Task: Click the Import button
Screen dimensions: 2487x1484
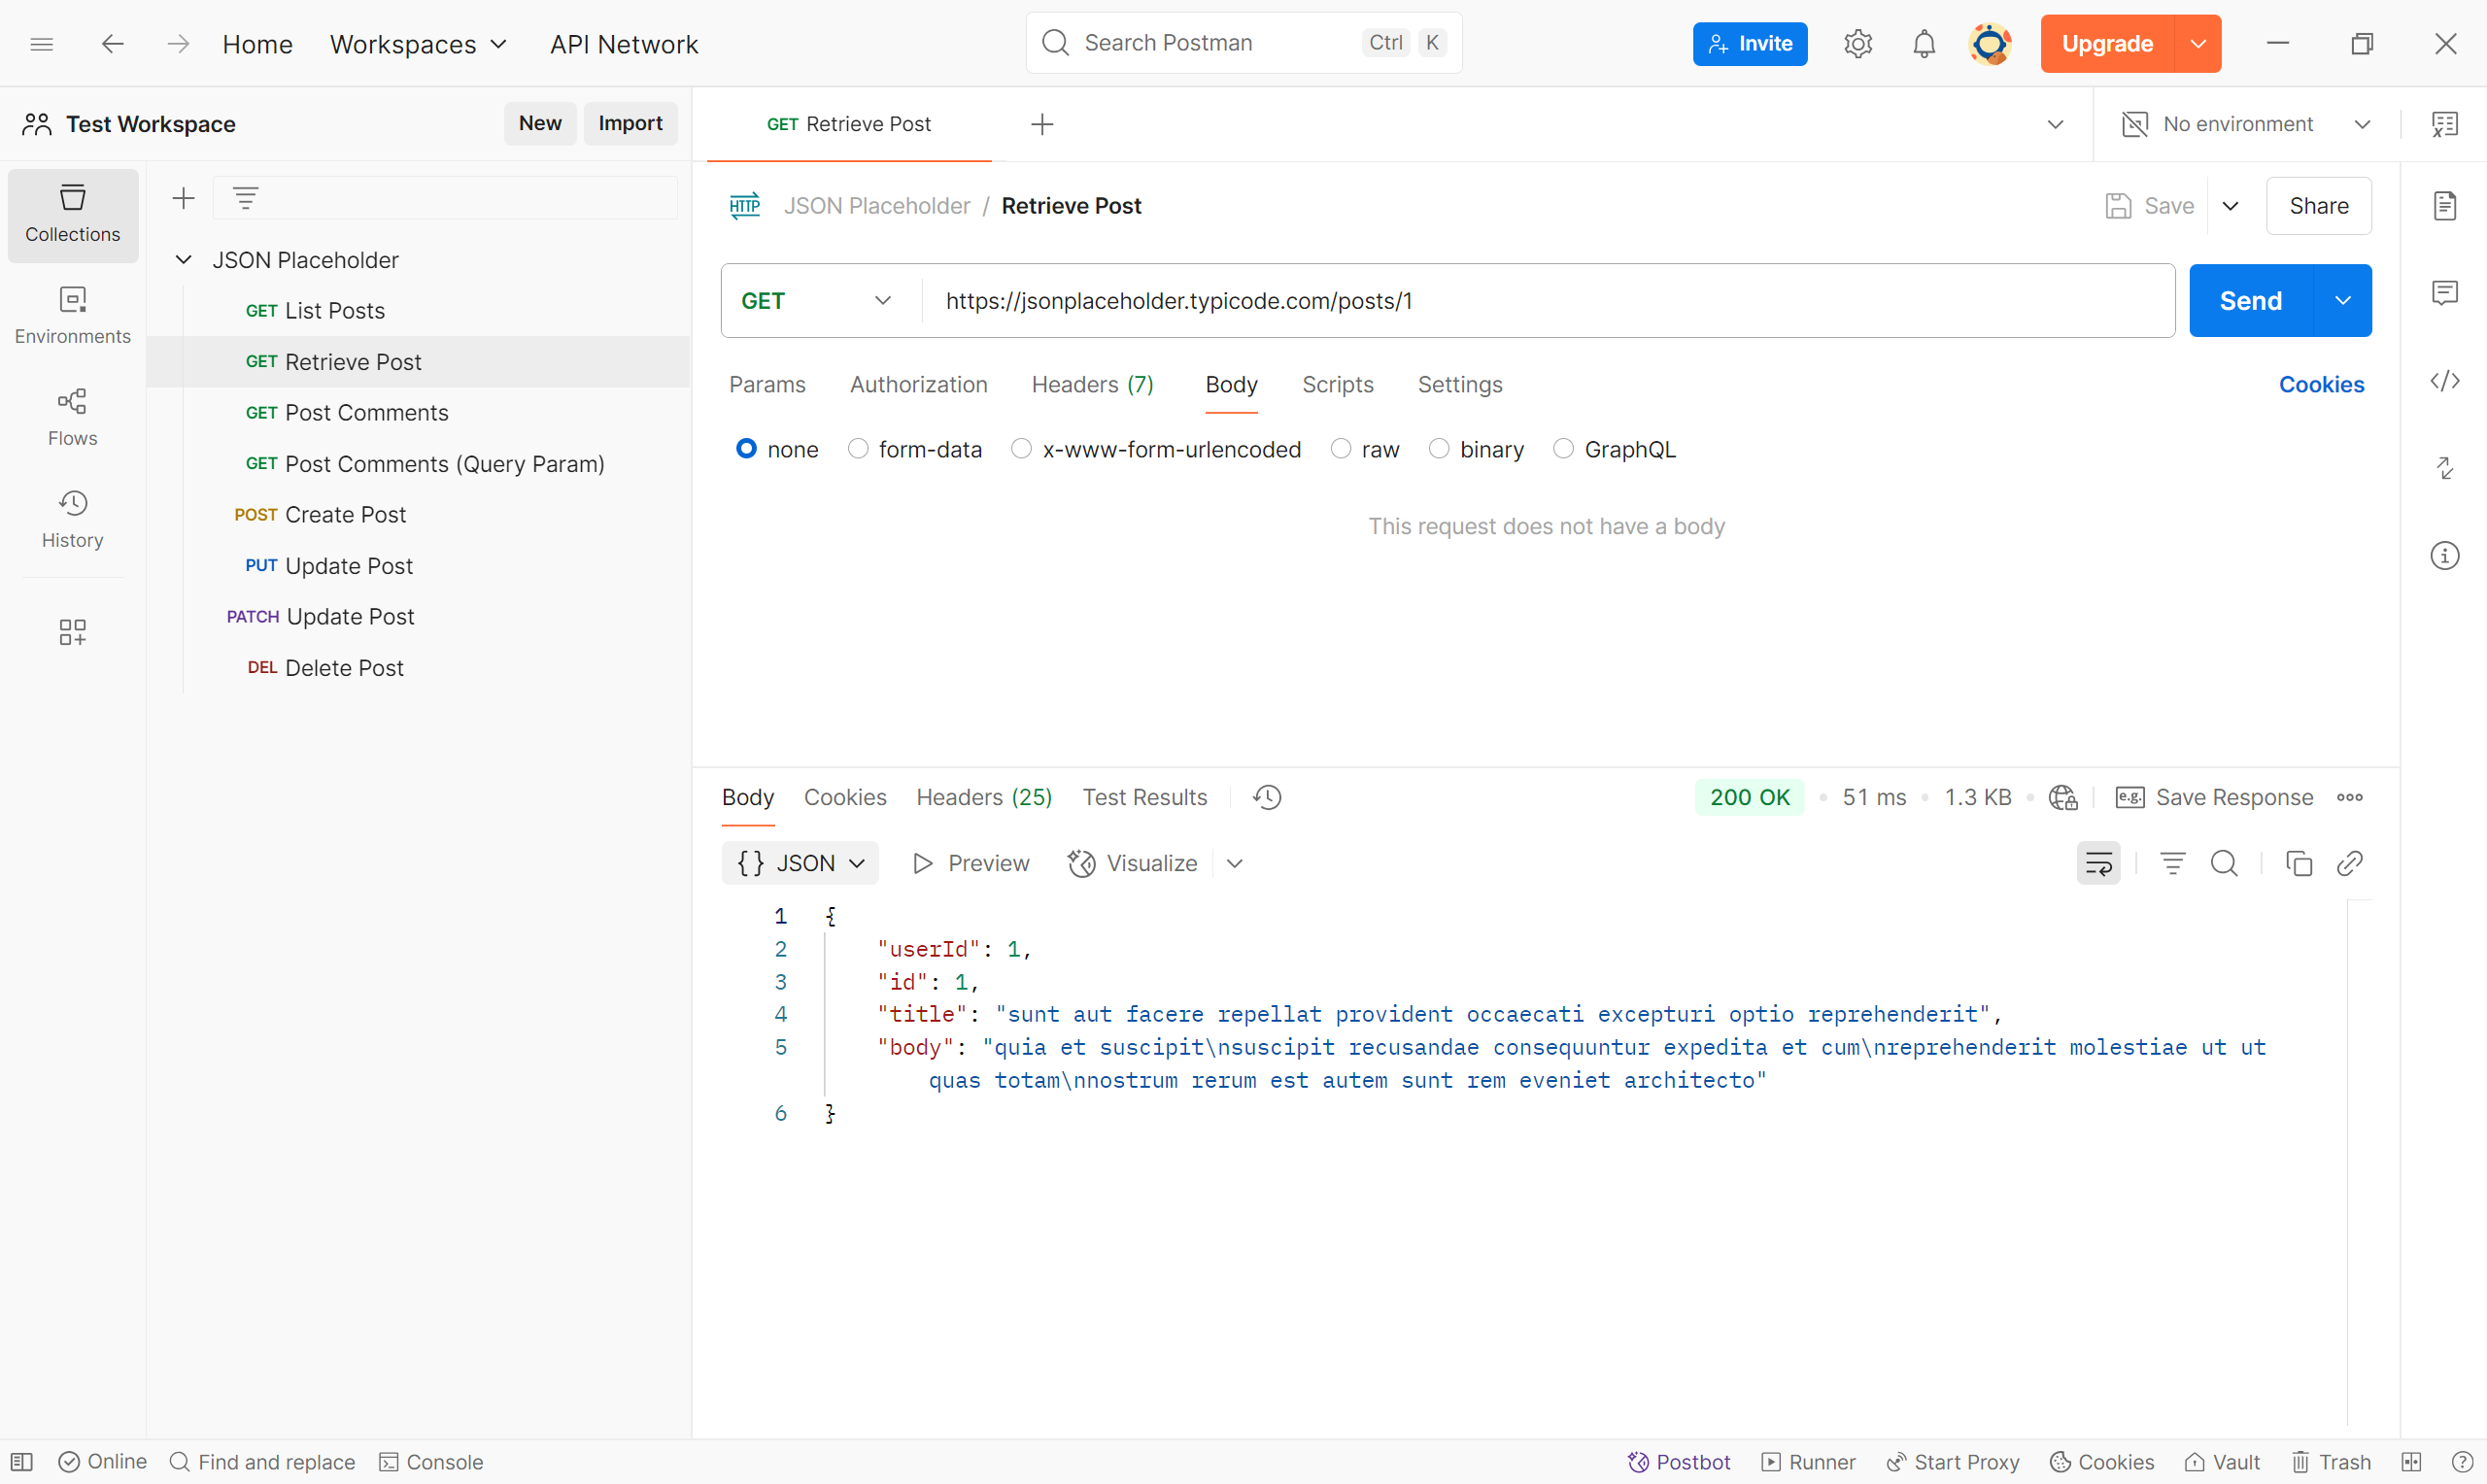Action: 630,123
